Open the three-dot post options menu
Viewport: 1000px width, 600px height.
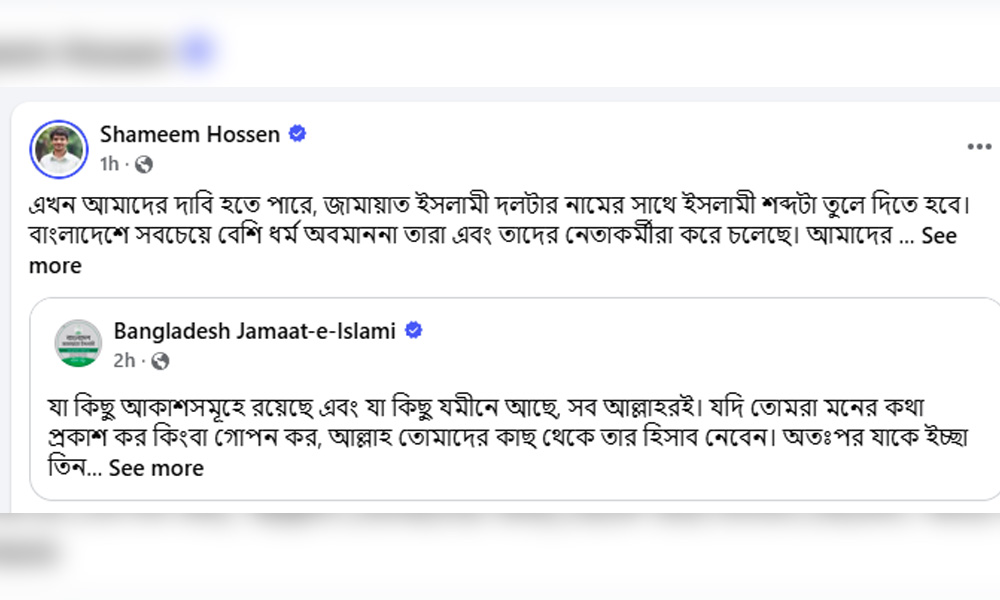coord(979,147)
